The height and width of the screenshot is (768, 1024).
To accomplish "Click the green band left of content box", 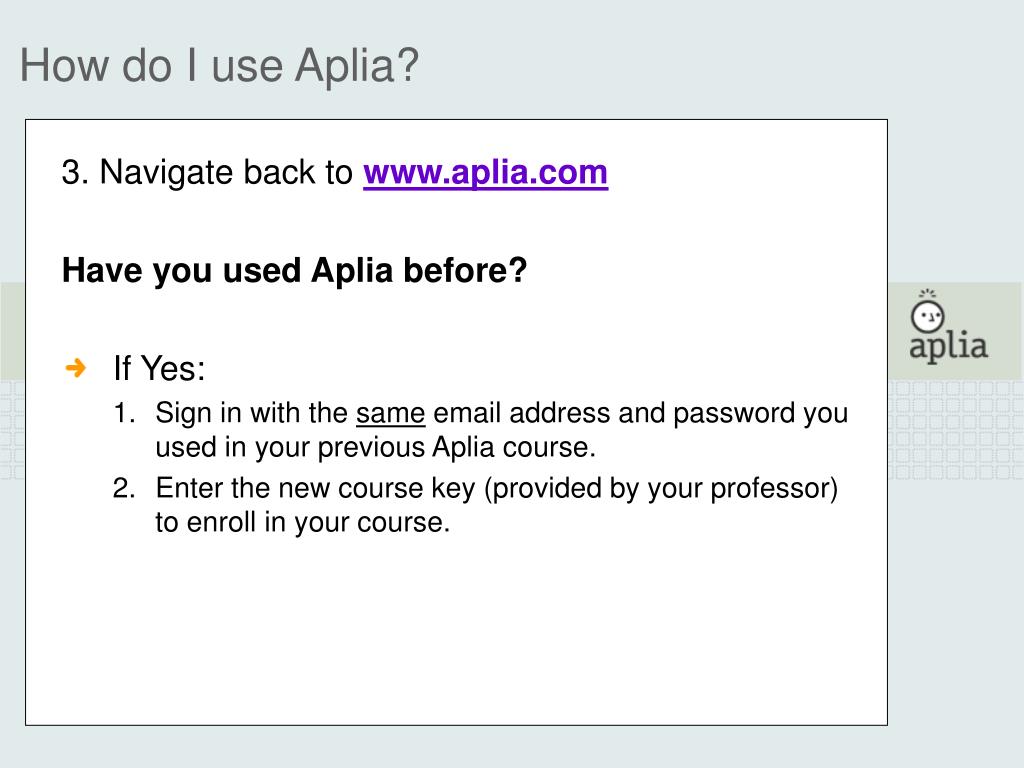I will click(x=12, y=331).
